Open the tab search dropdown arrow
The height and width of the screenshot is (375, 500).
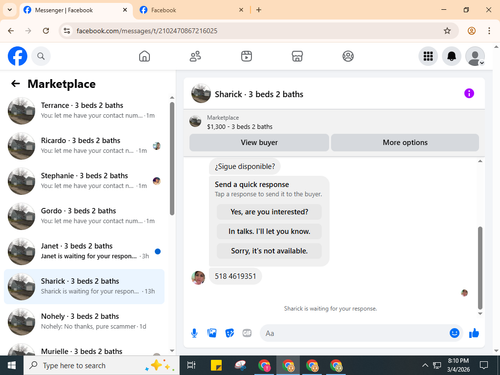(x=10, y=10)
